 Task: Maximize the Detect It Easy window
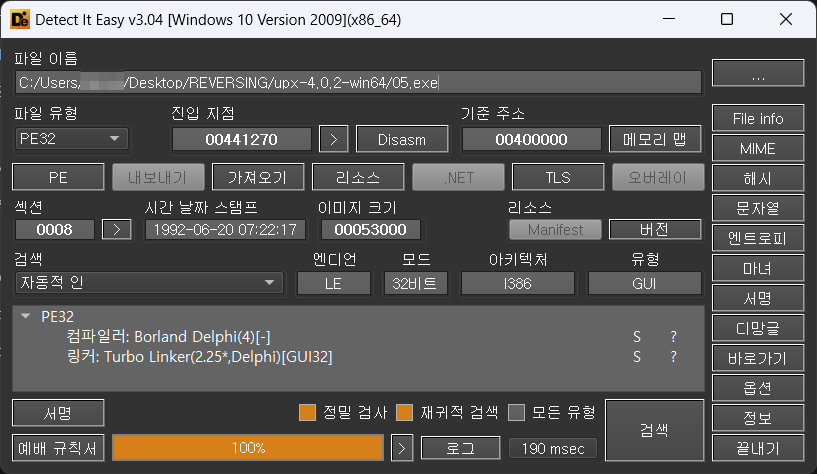click(727, 19)
